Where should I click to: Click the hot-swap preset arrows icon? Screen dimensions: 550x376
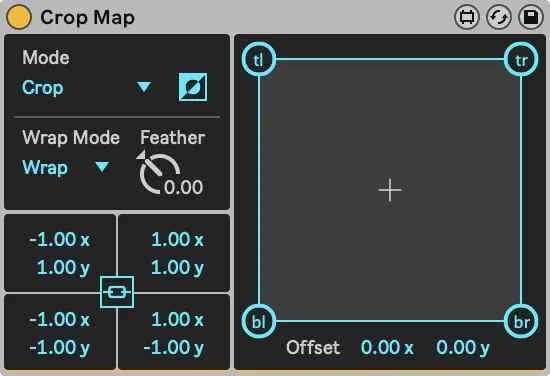click(x=499, y=17)
